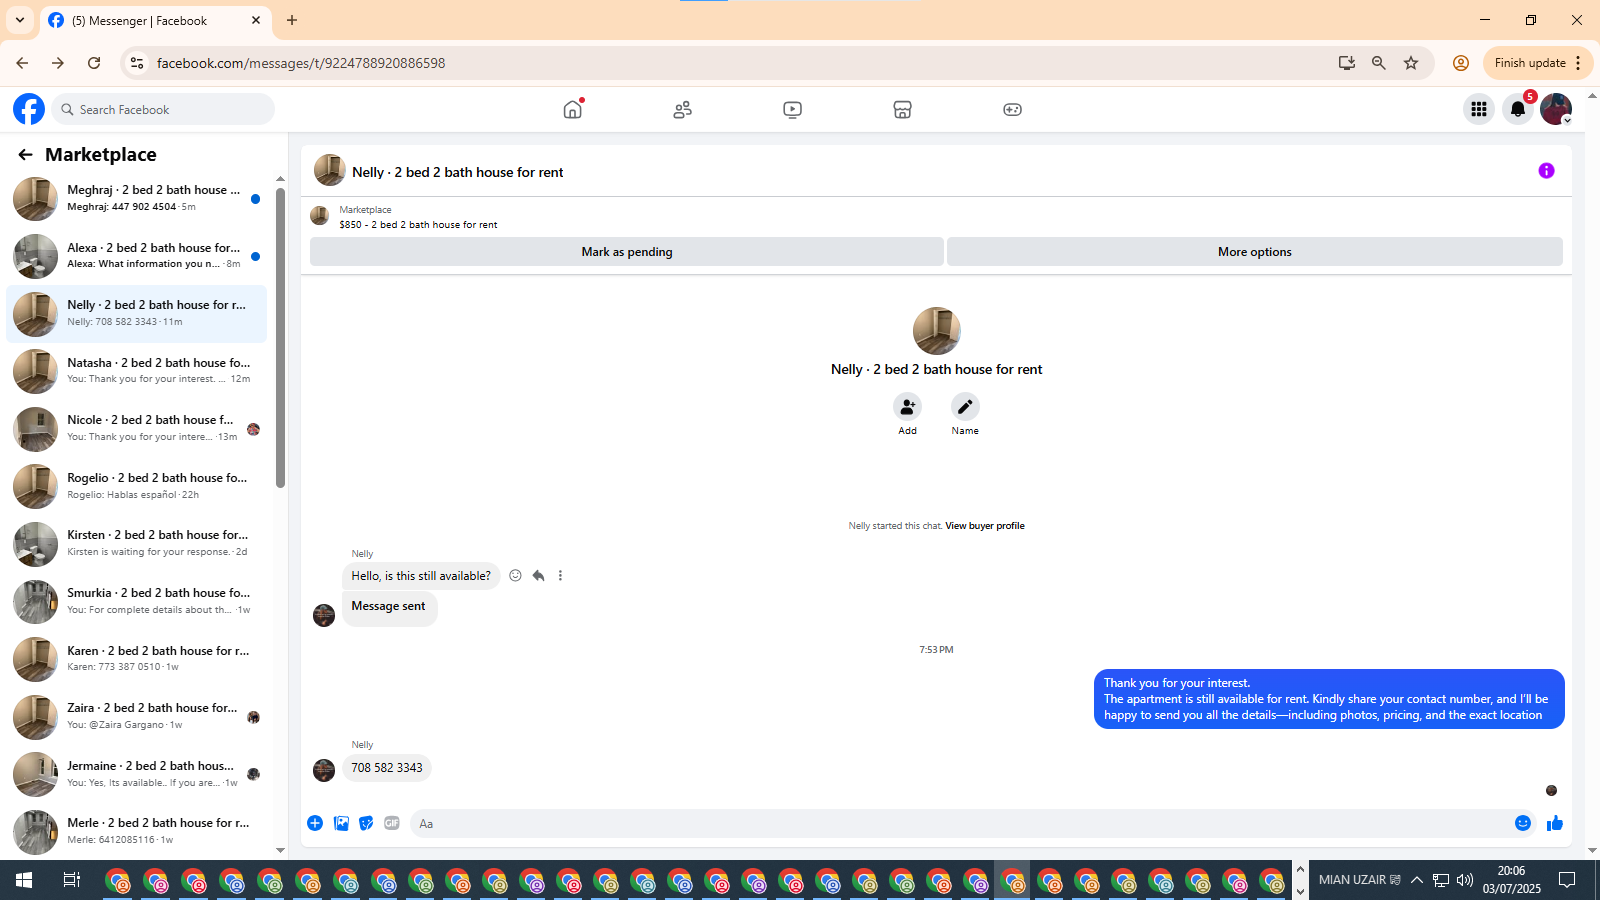Click the Search Facebook field
This screenshot has height=900, width=1600.
tap(163, 109)
